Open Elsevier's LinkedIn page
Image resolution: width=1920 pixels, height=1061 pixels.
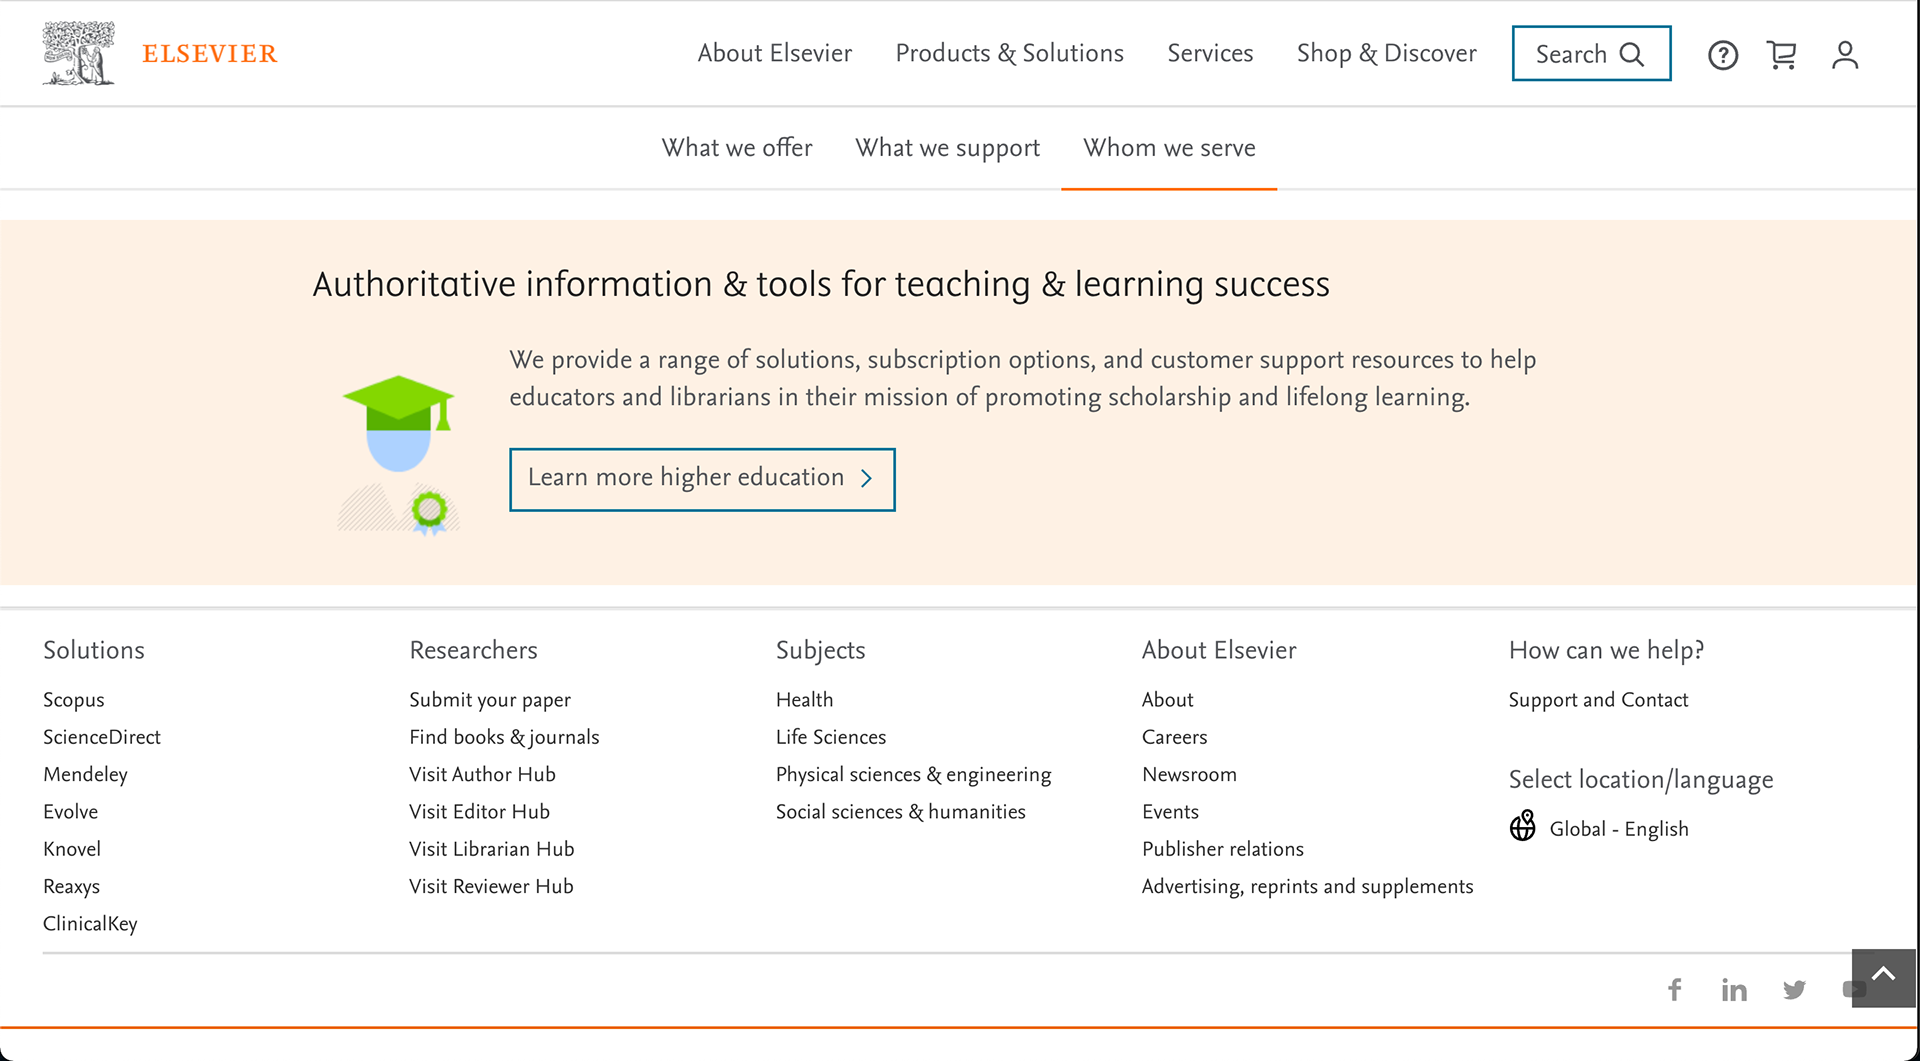[x=1734, y=990]
